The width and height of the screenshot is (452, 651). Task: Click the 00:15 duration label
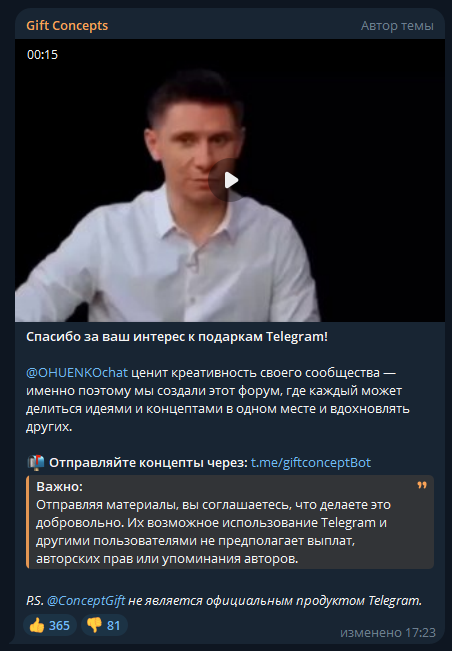[42, 54]
